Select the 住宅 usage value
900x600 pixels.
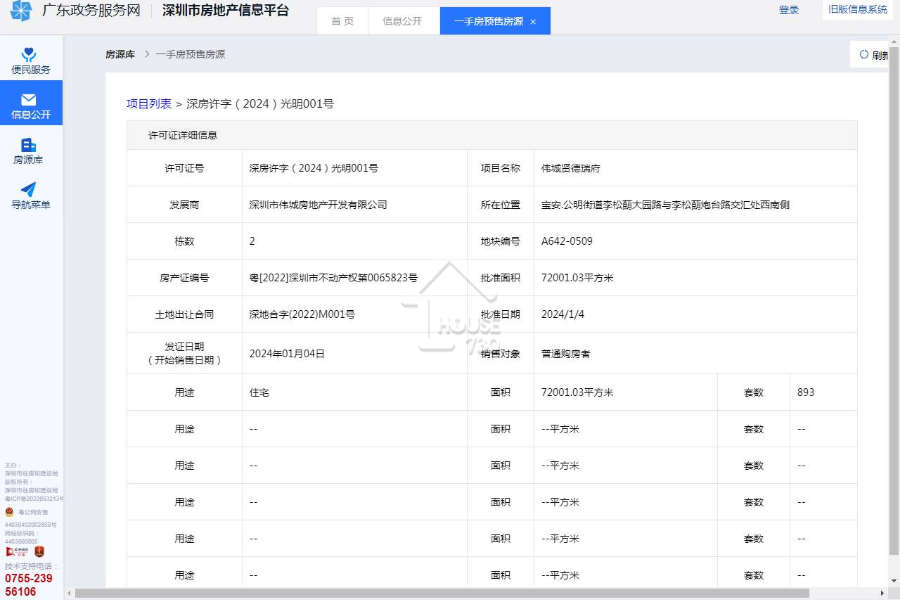(x=259, y=393)
